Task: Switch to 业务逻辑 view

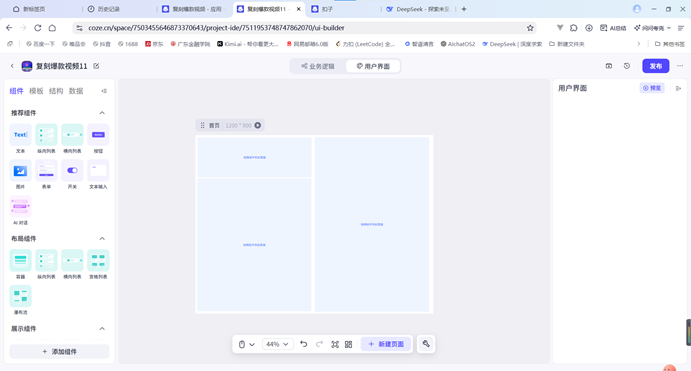Action: pos(318,66)
